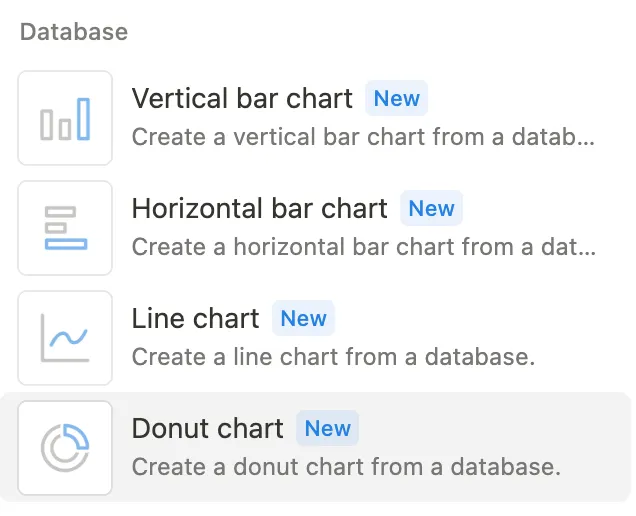Click 'Create a vertical bar chart' description
Screen dimensions: 636x516
point(363,136)
